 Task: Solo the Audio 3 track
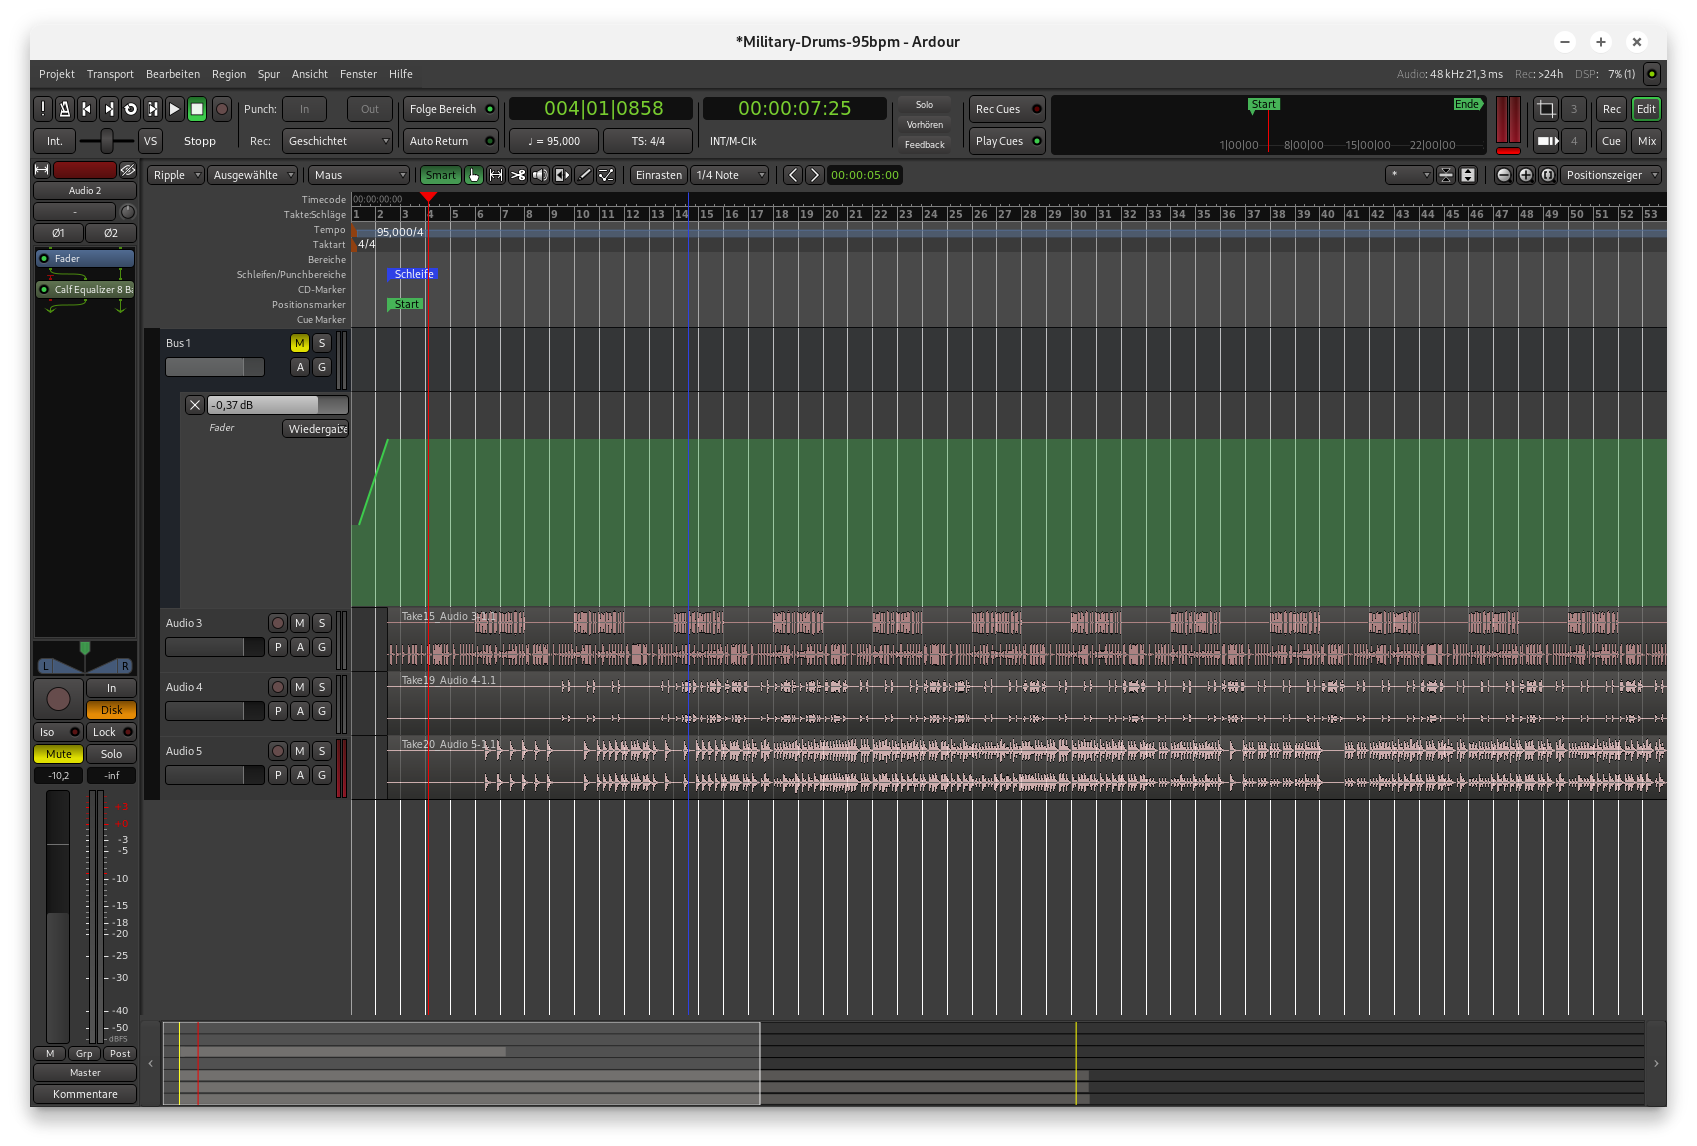(322, 623)
